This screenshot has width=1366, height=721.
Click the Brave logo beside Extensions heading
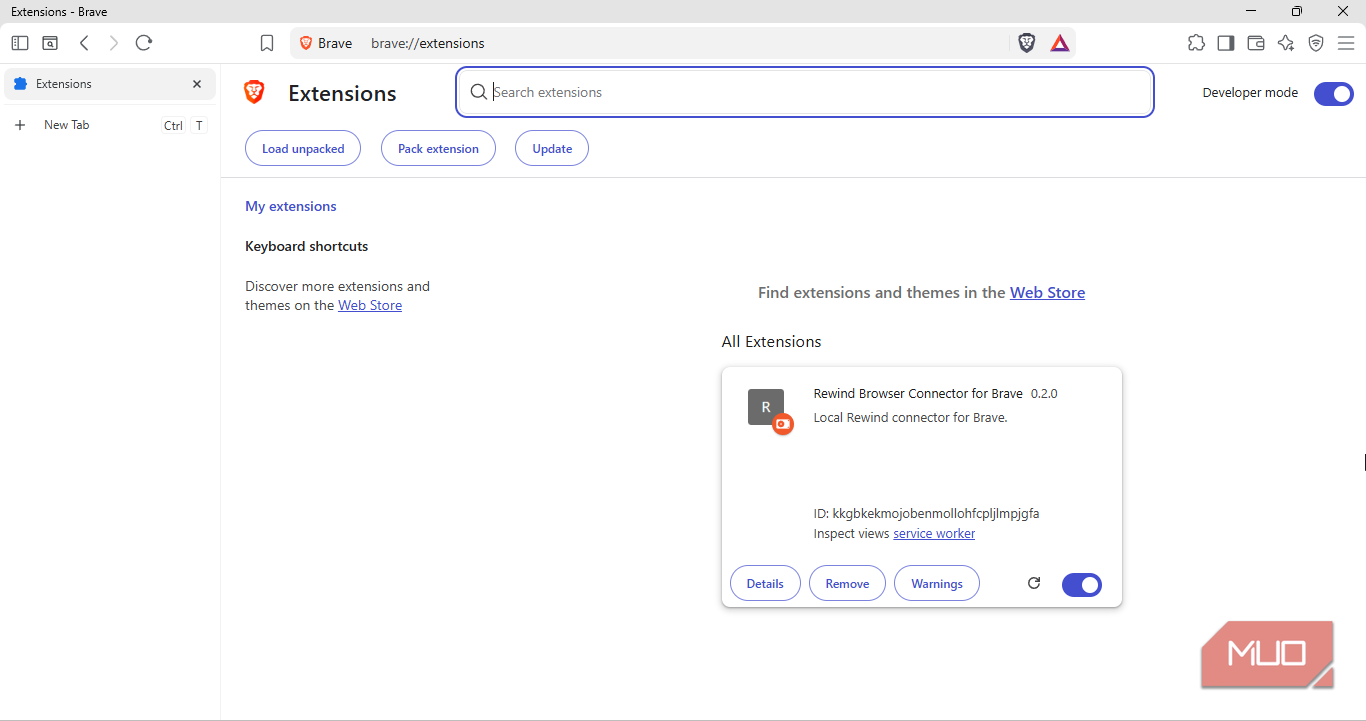click(255, 93)
